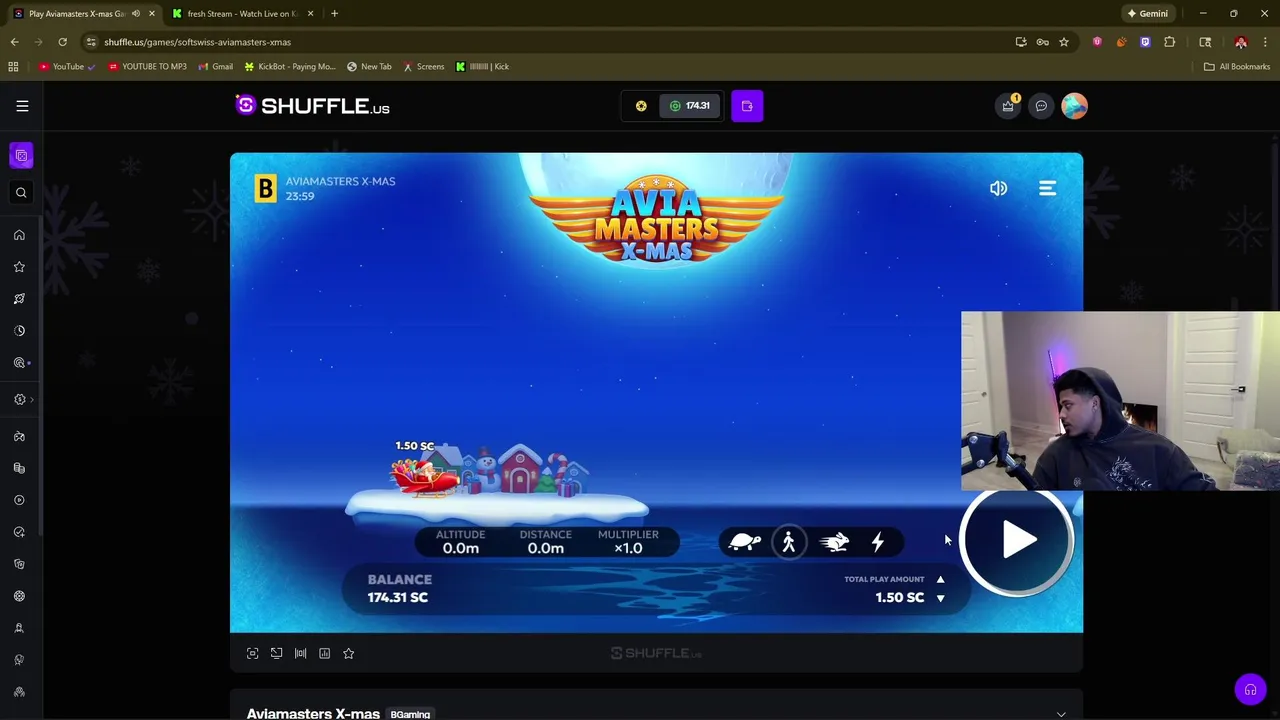Mute the game sound speaker icon
The width and height of the screenshot is (1280, 720).
click(998, 188)
